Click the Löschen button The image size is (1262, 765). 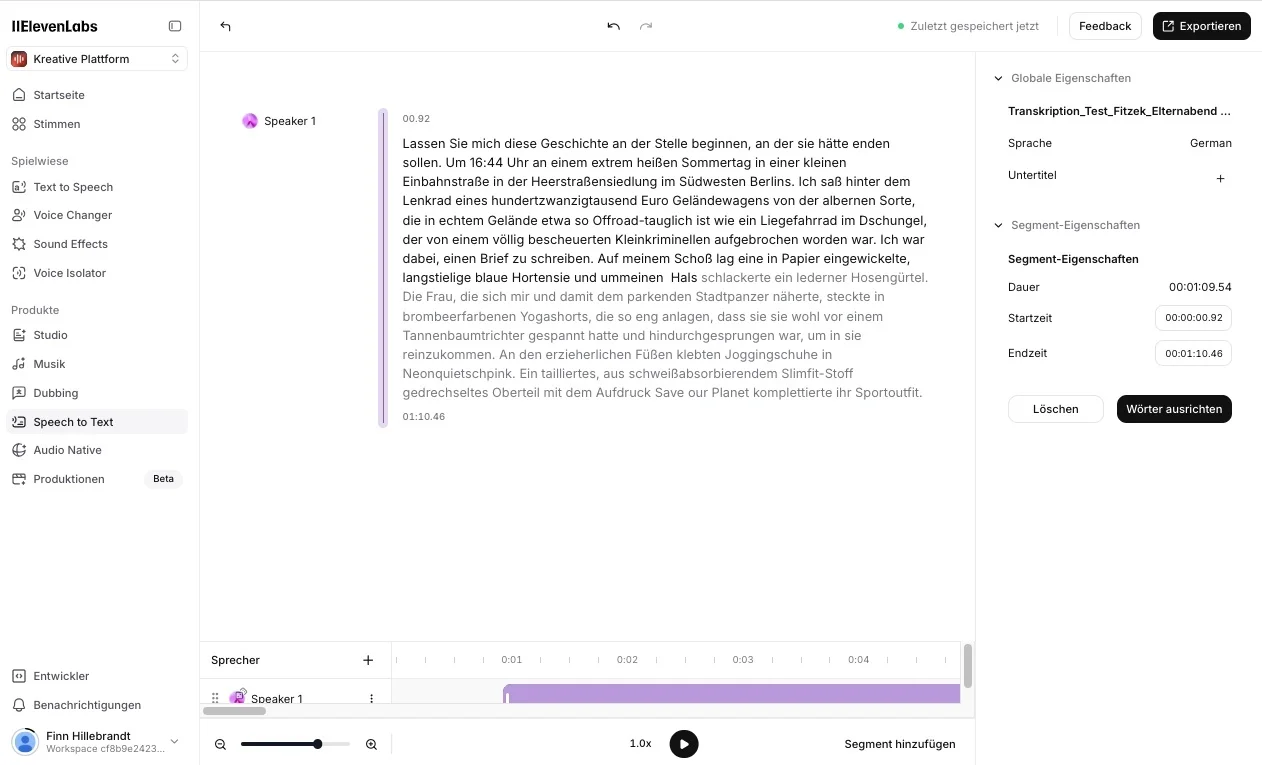coord(1055,408)
